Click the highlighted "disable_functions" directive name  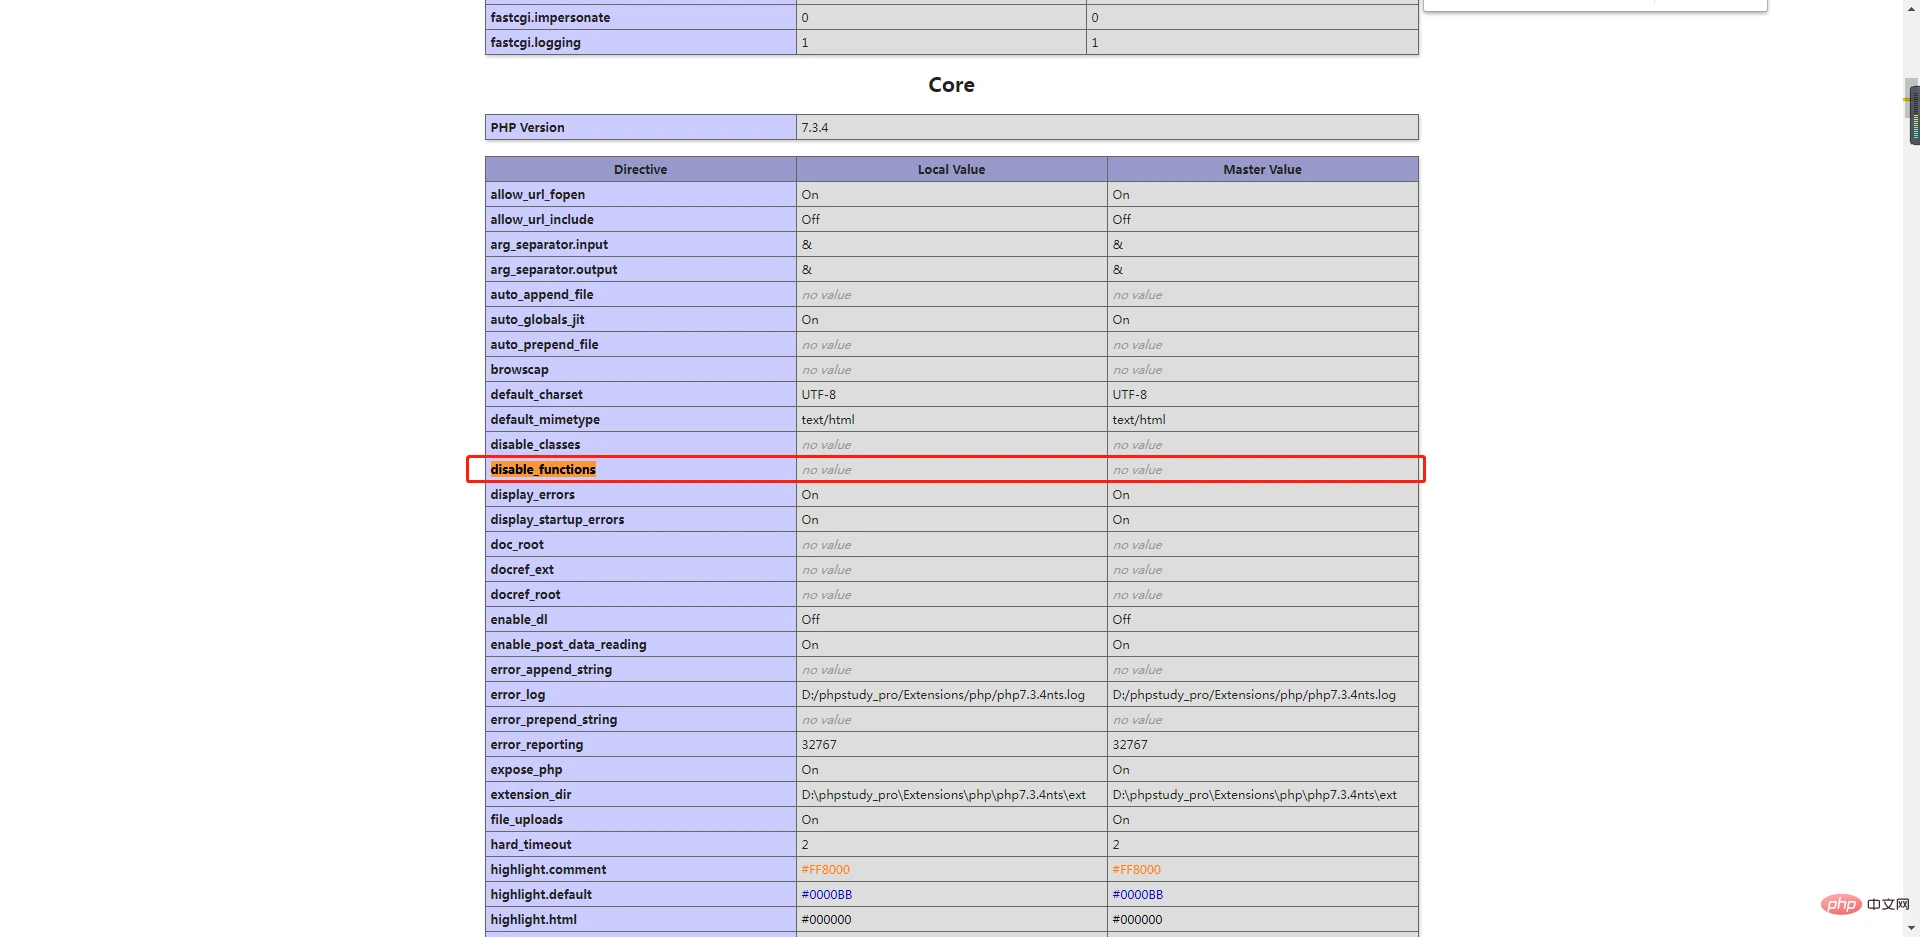pos(543,470)
